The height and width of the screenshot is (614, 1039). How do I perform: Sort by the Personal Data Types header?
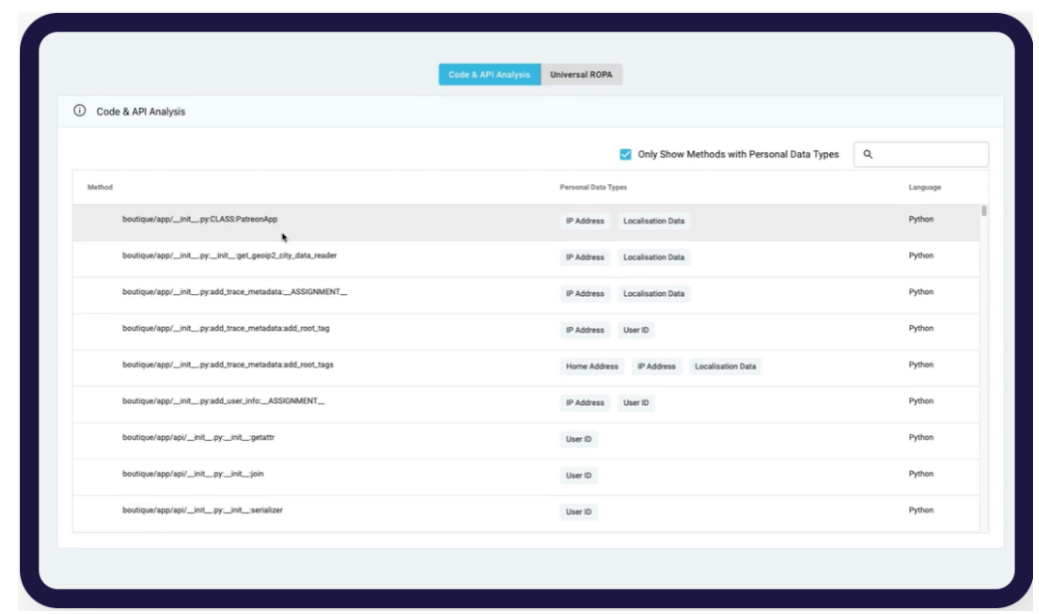point(593,187)
